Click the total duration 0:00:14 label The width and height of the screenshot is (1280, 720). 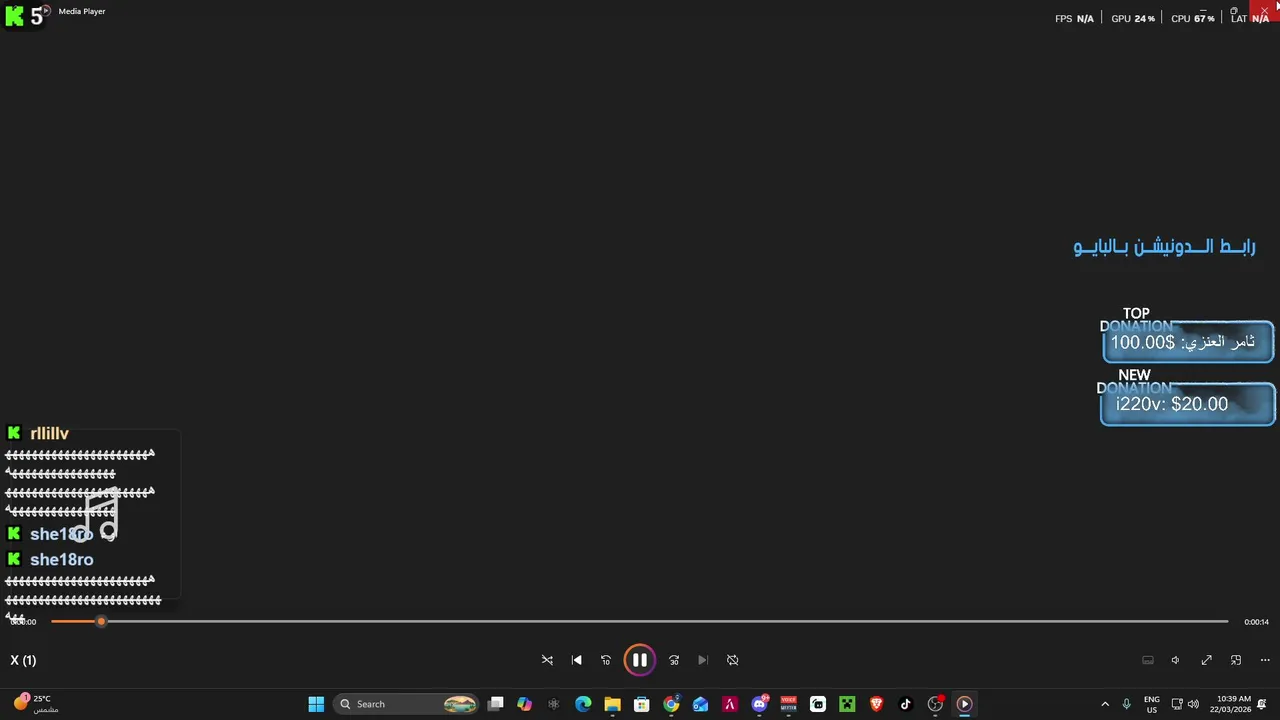point(1256,622)
